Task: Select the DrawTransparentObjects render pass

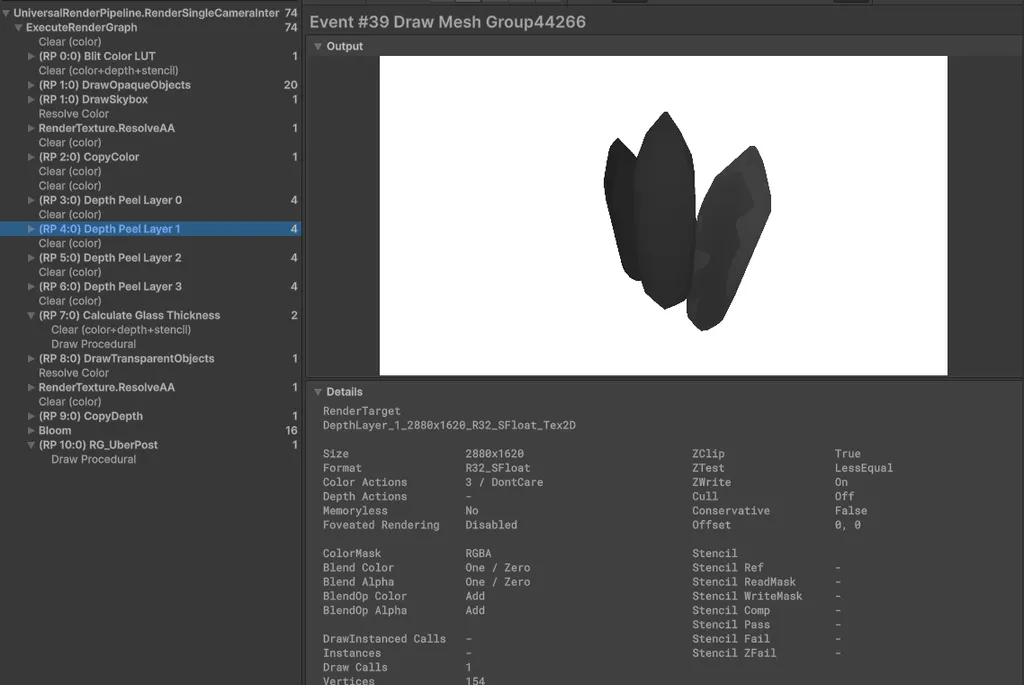Action: pyautogui.click(x=126, y=358)
